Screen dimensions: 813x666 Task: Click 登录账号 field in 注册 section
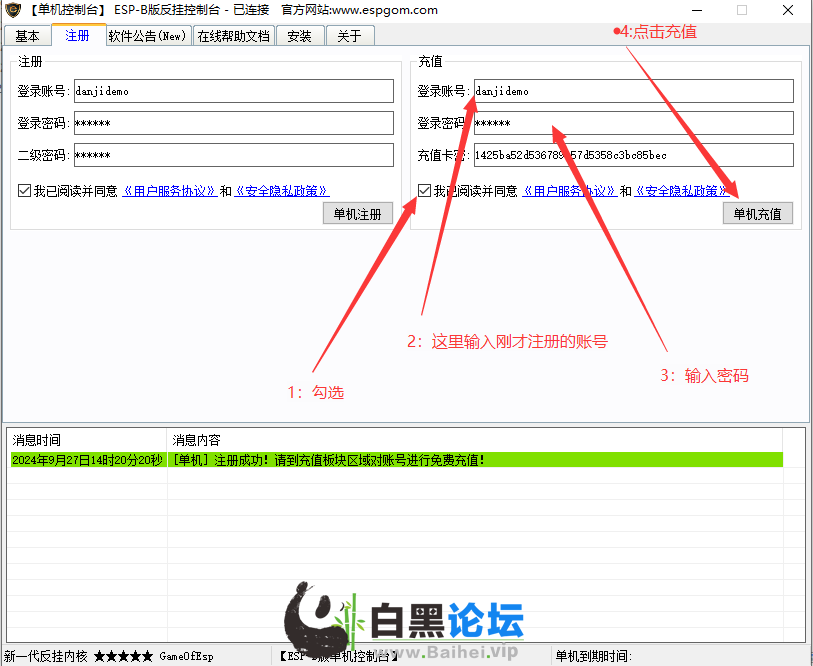click(x=234, y=91)
